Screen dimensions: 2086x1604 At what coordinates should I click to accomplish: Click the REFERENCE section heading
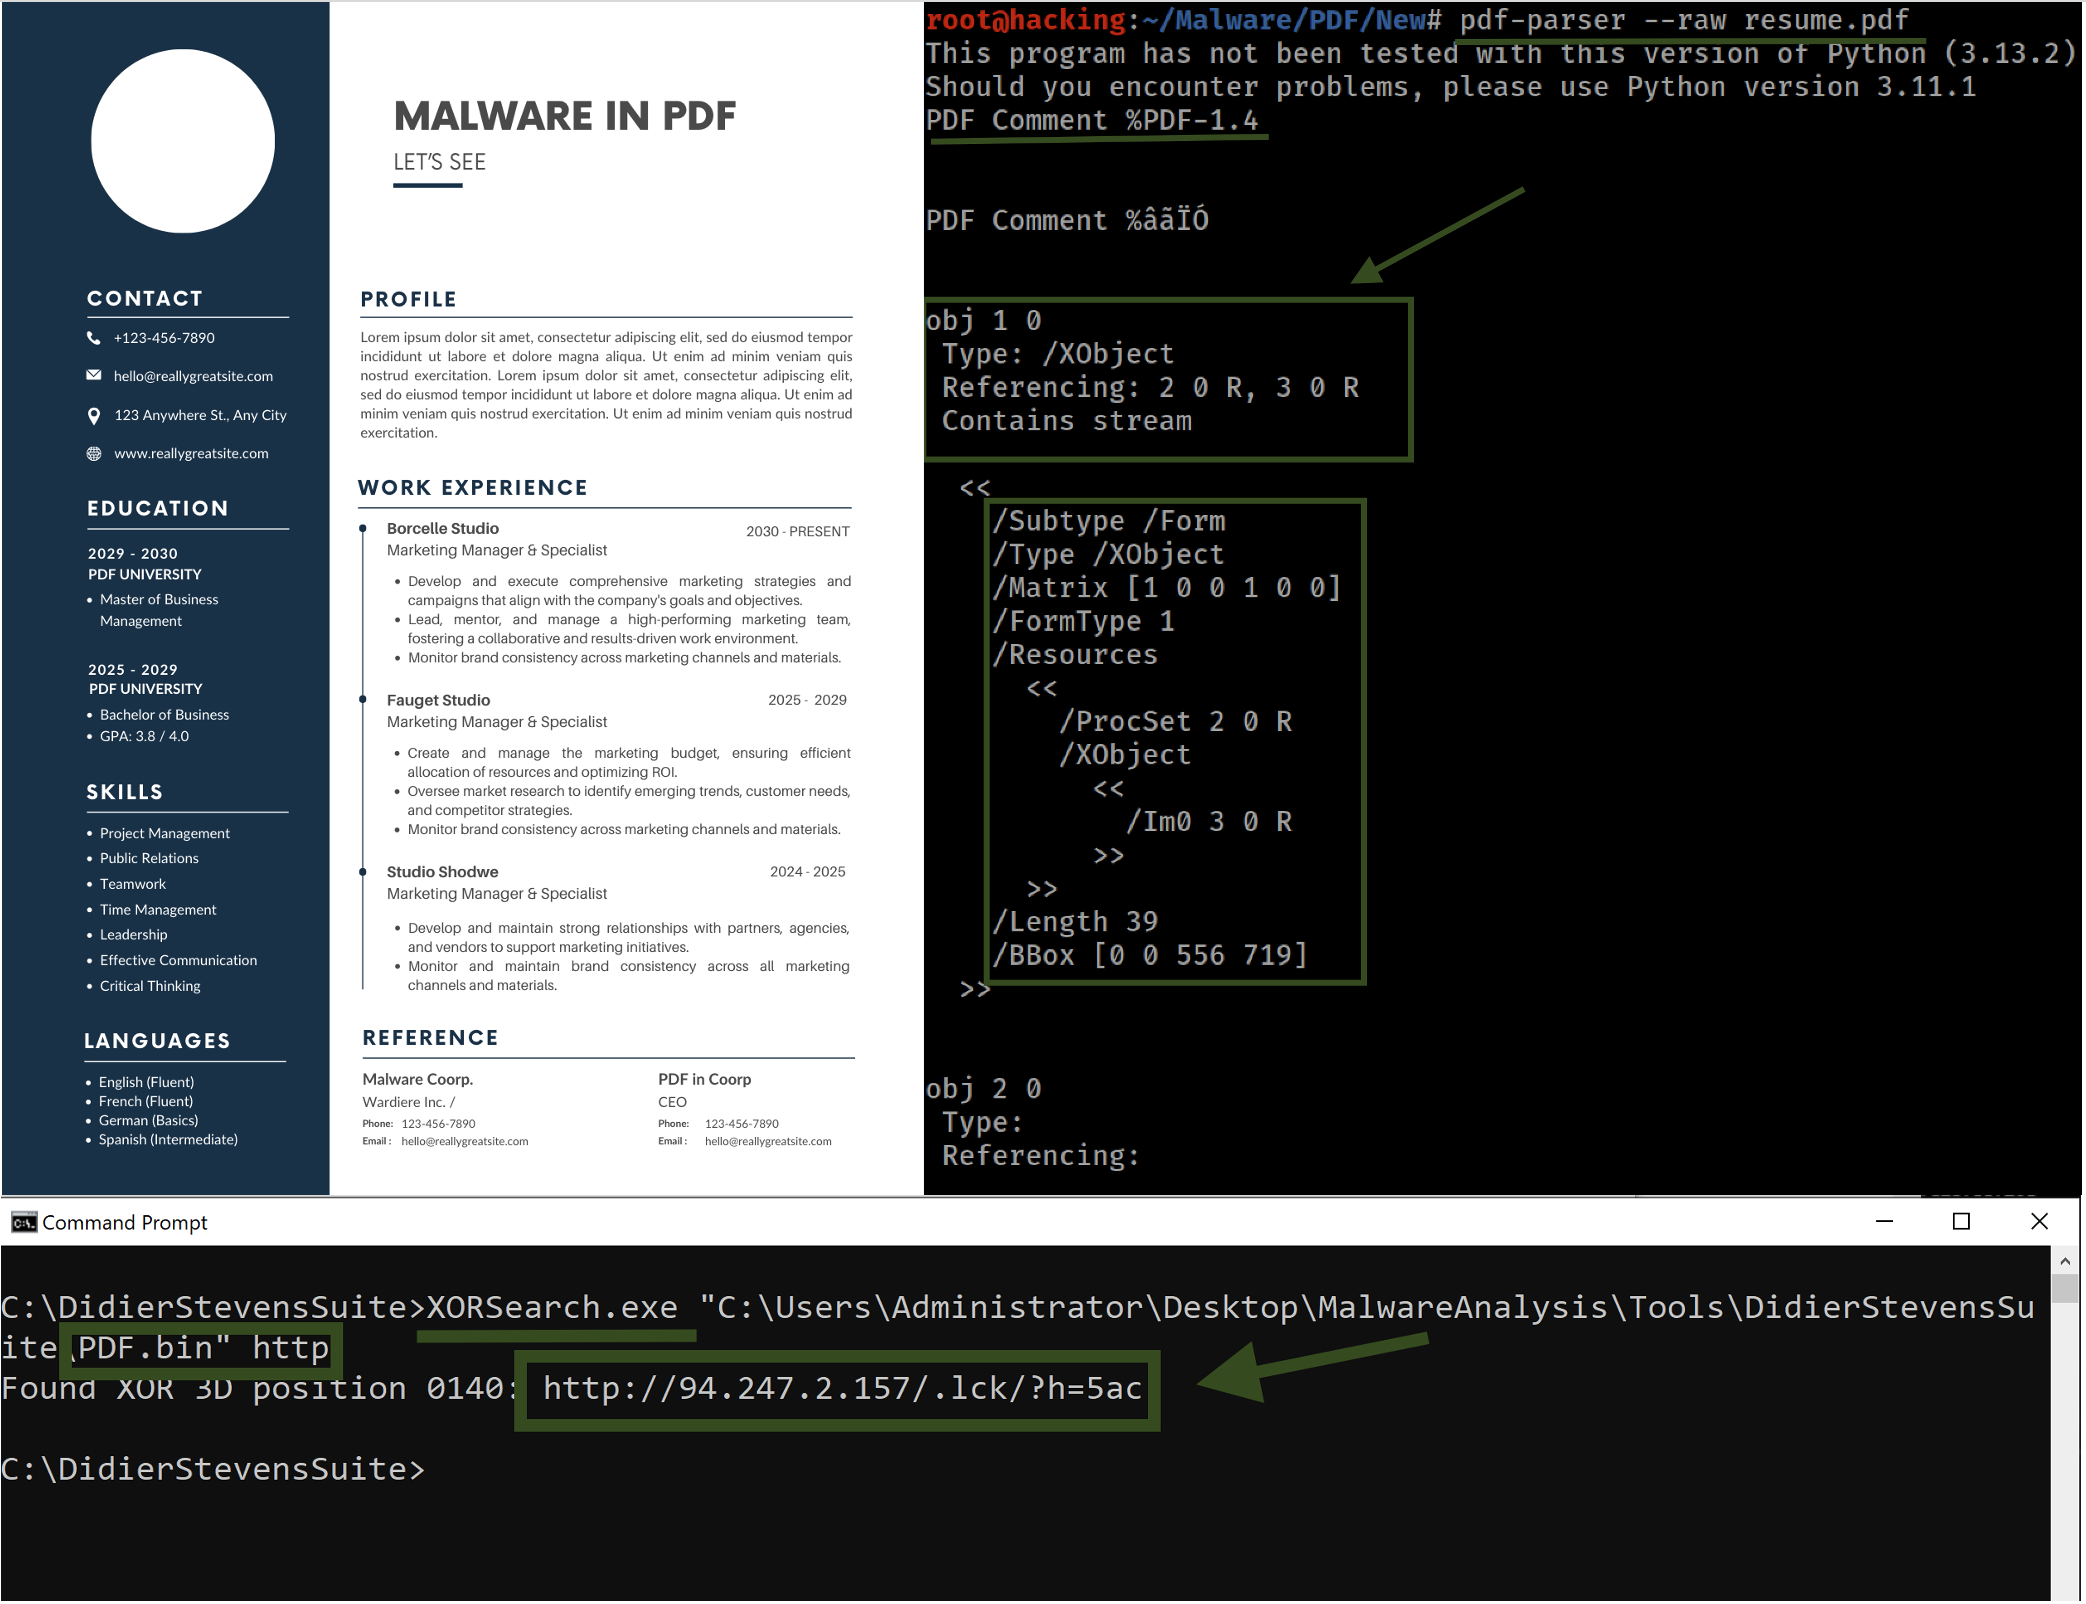tap(431, 1038)
